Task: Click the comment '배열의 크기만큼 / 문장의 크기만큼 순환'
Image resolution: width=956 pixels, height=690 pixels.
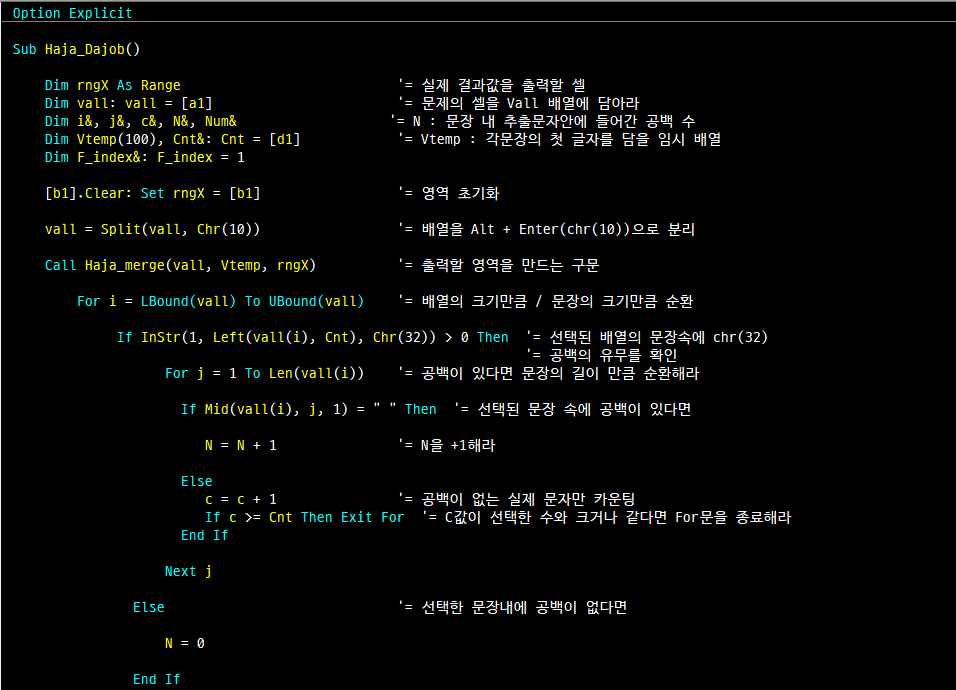Action: 557,301
